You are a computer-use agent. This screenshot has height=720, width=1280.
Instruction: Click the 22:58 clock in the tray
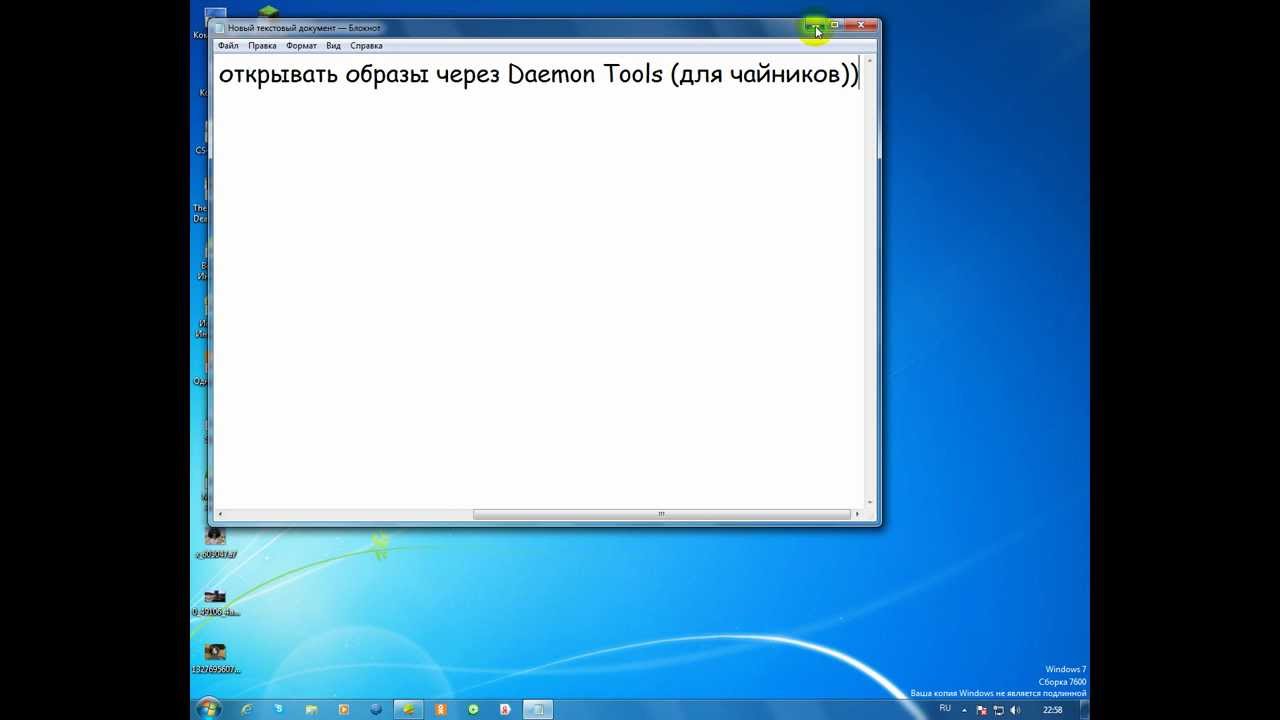1052,710
